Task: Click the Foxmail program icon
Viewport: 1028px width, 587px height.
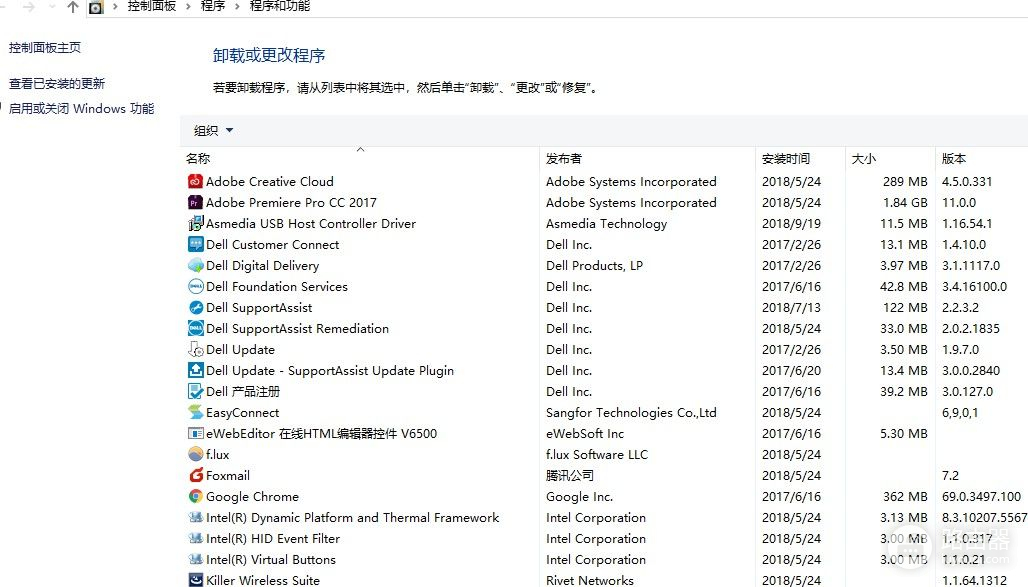Action: tap(195, 476)
